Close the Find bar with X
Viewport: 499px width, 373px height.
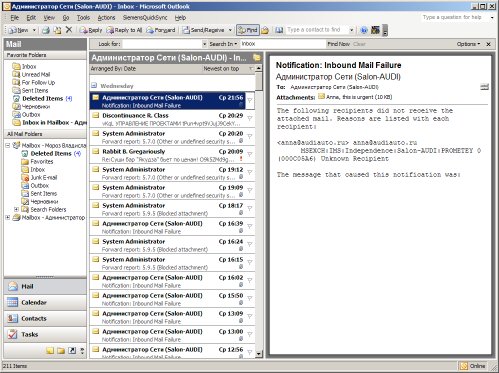(x=488, y=44)
